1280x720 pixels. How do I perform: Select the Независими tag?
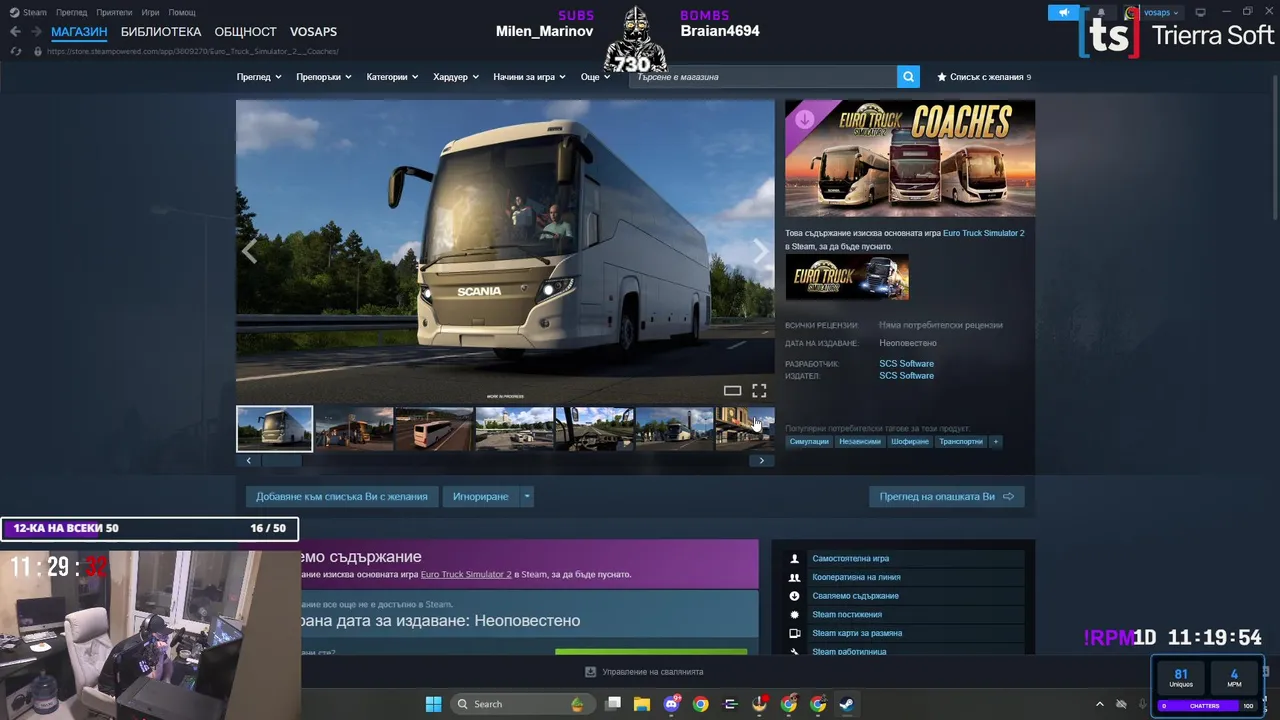[860, 441]
